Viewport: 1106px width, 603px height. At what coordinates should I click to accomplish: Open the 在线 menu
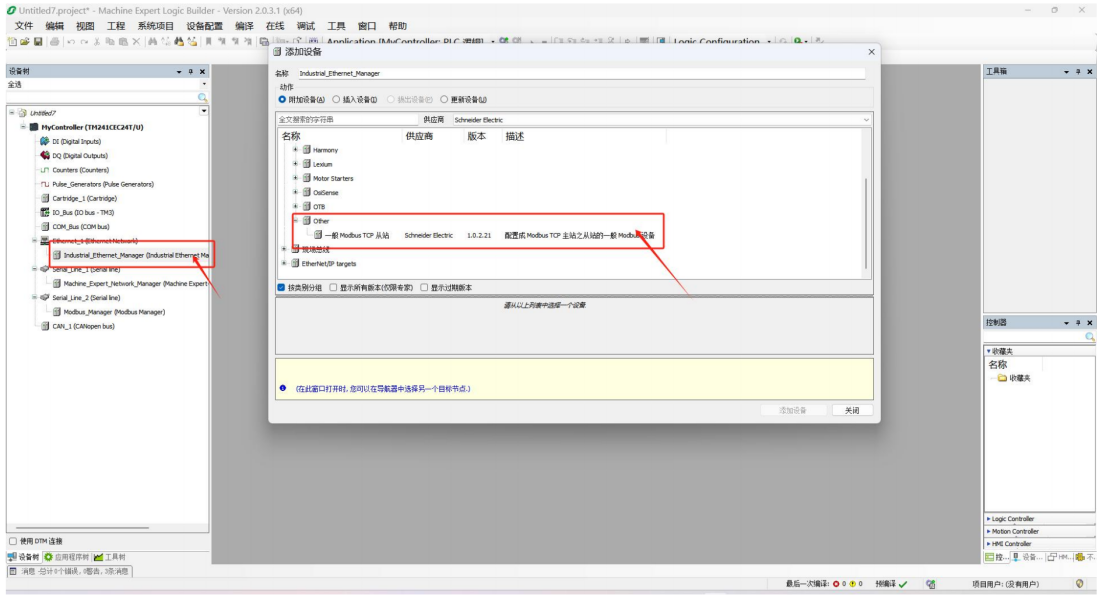tap(275, 26)
